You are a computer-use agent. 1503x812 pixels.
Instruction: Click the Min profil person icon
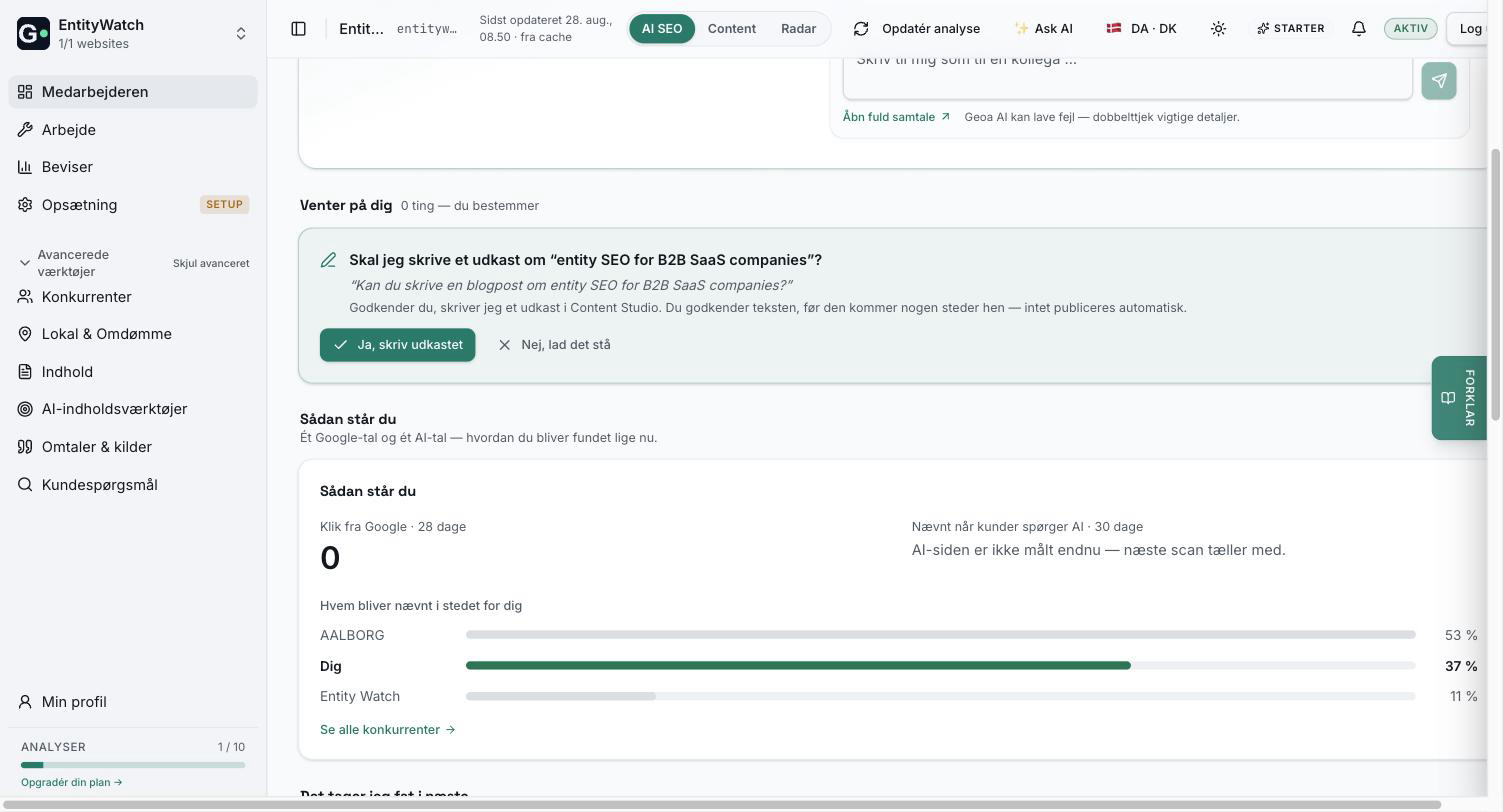pos(25,702)
